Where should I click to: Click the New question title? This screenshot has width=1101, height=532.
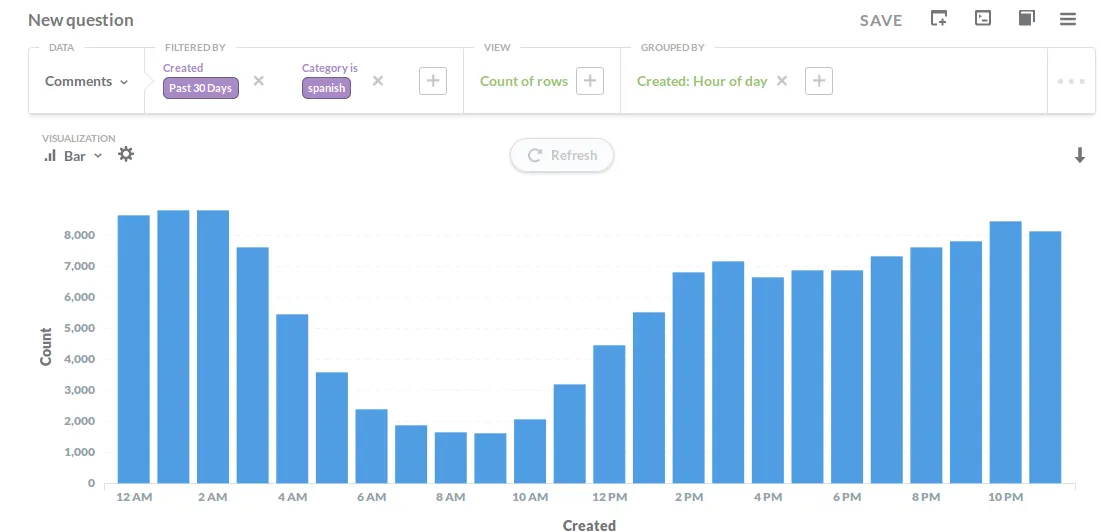81,20
